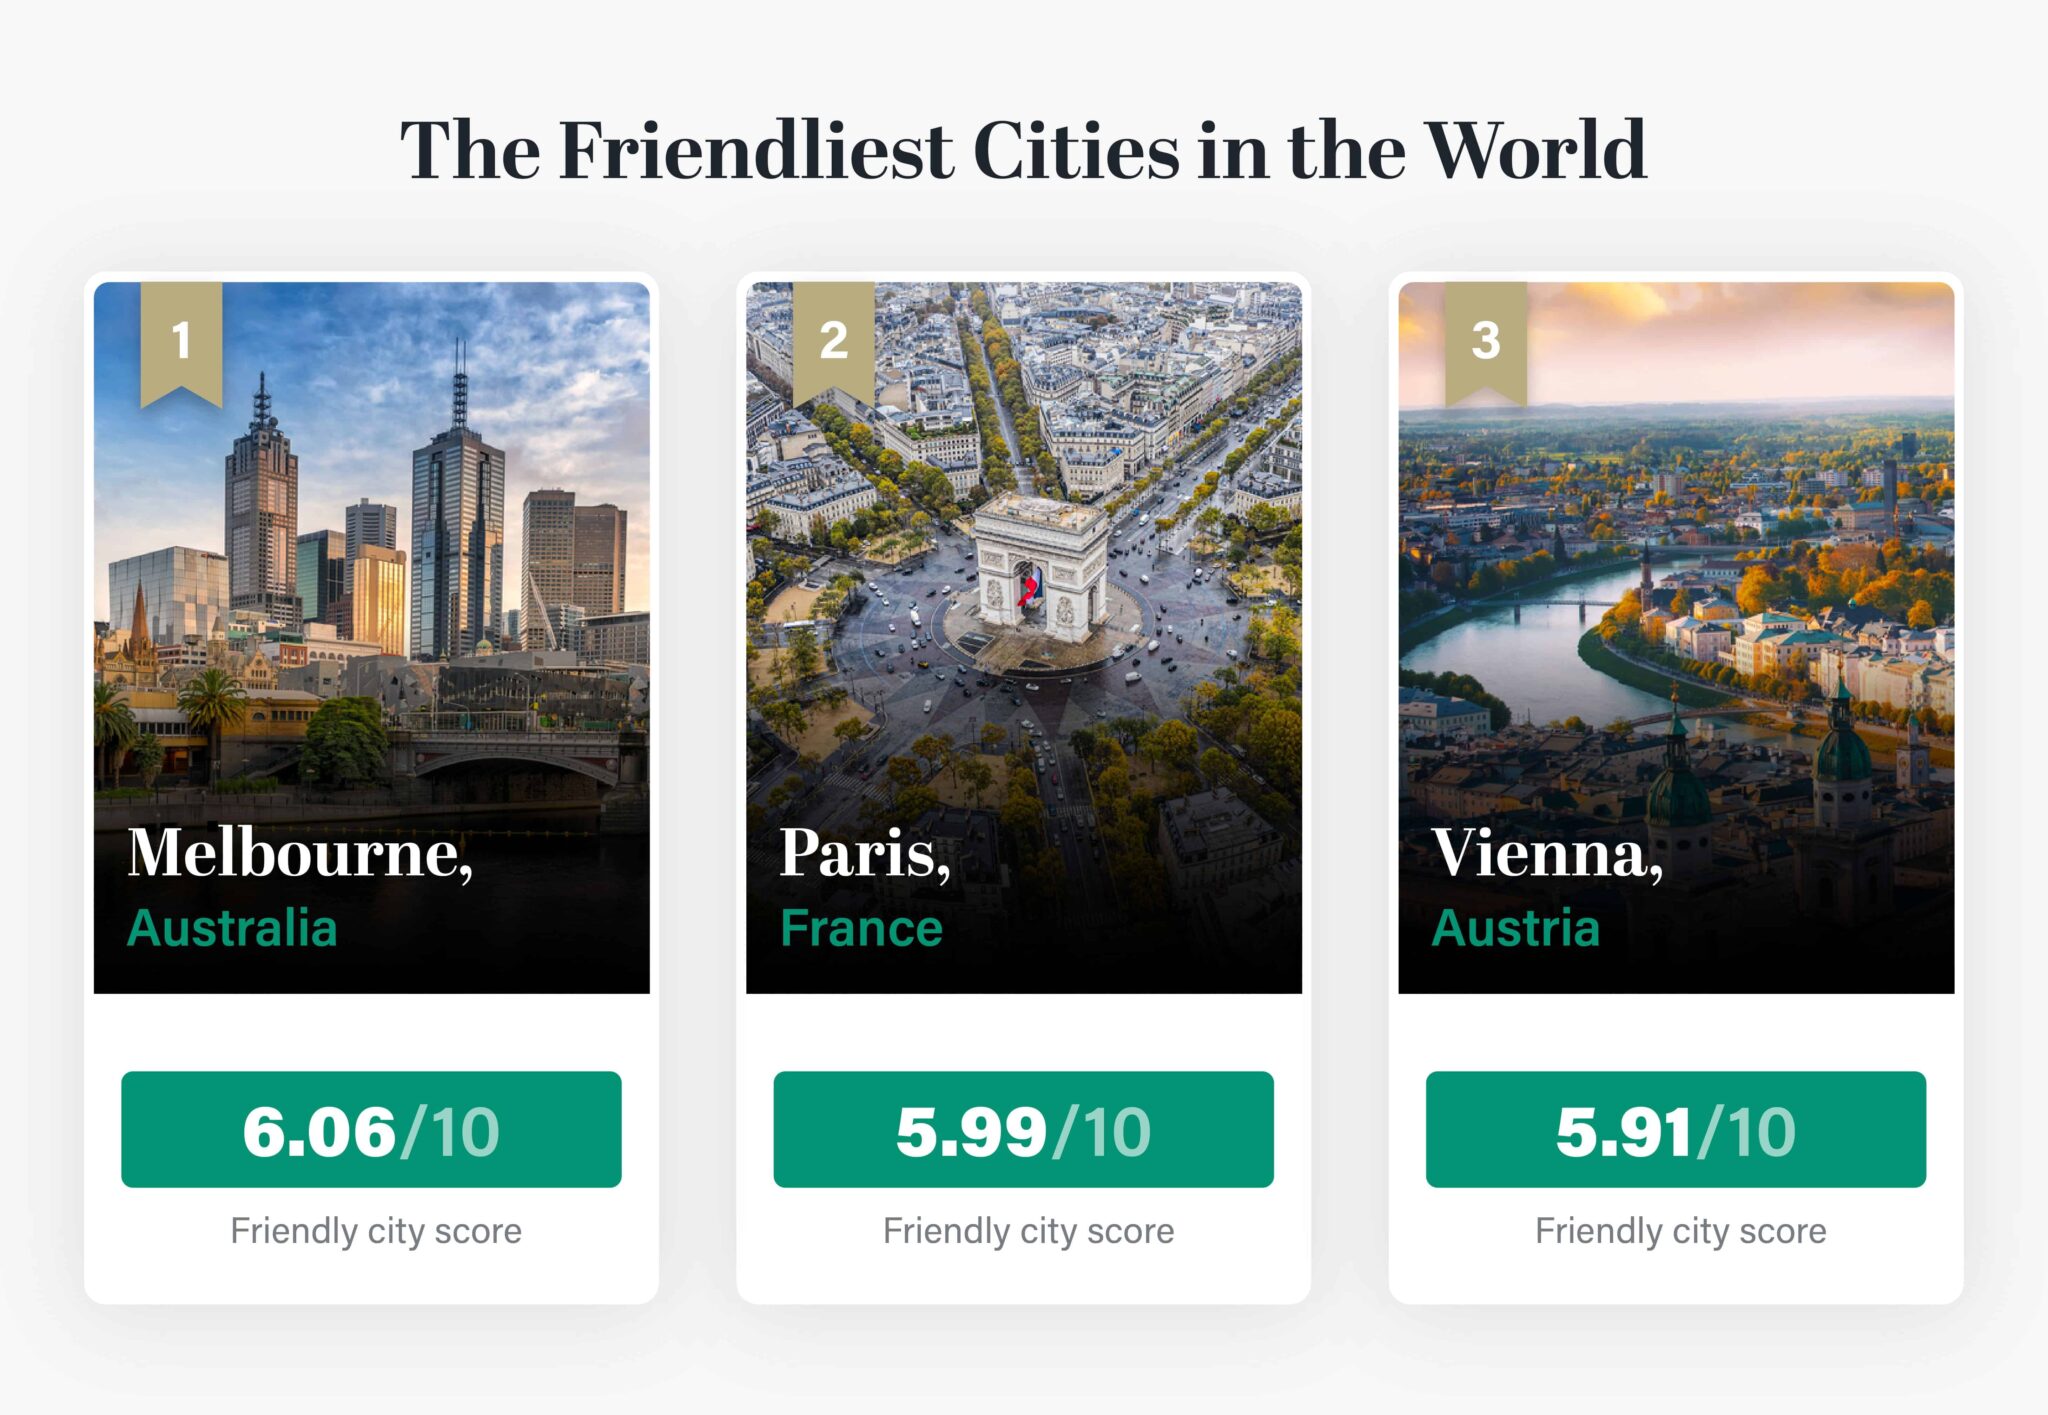Open the Austria country label
Viewport: 2048px width, 1415px height.
tap(1515, 928)
